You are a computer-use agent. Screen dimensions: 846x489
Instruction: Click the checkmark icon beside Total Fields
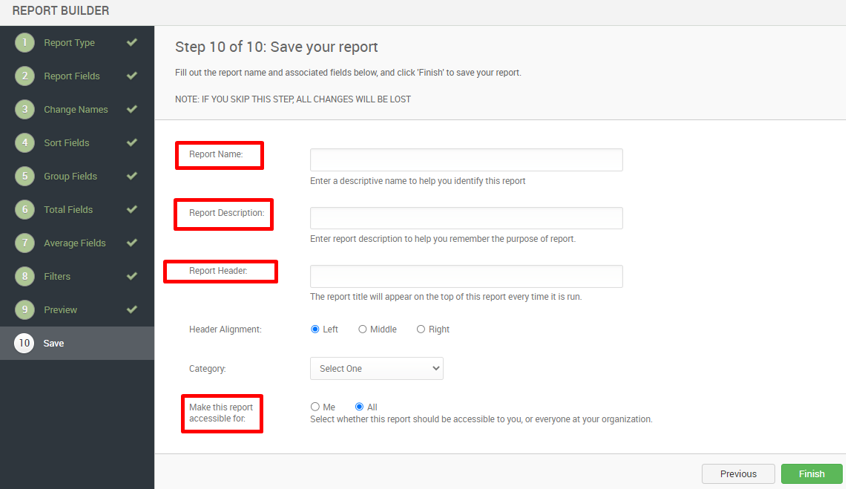(x=132, y=209)
